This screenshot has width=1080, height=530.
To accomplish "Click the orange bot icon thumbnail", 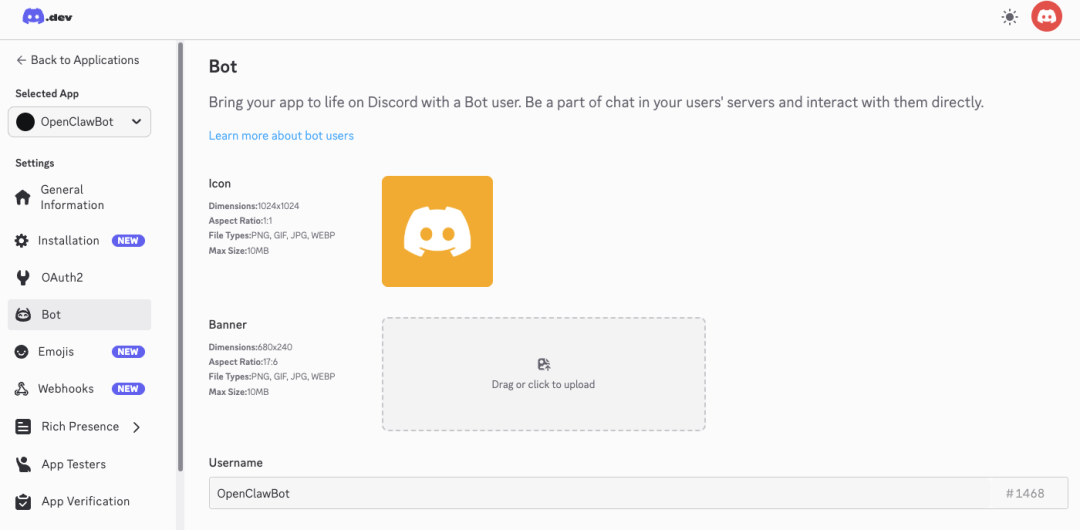I will click(437, 231).
